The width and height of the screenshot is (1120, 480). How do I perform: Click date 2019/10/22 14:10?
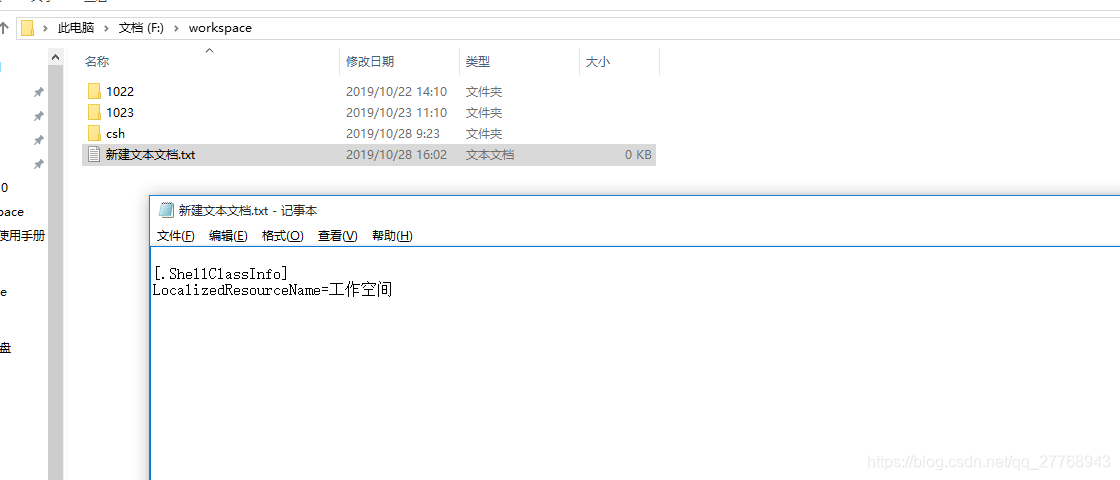click(396, 91)
